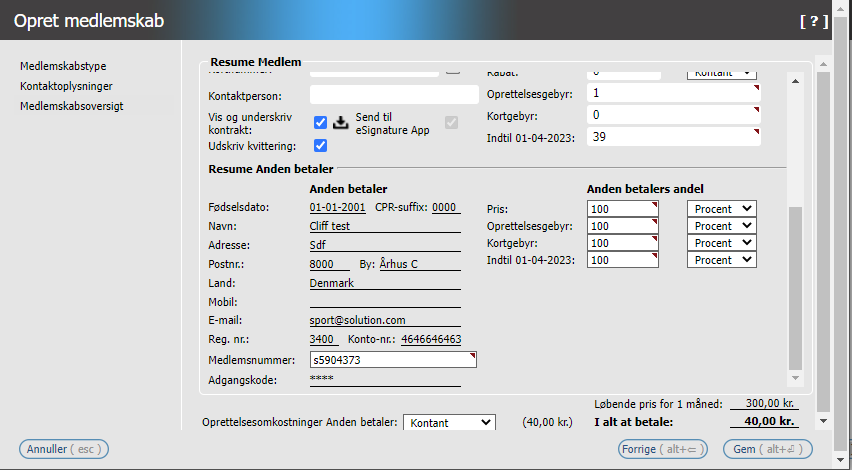Click the inner panel scroll down arrow

tap(795, 378)
